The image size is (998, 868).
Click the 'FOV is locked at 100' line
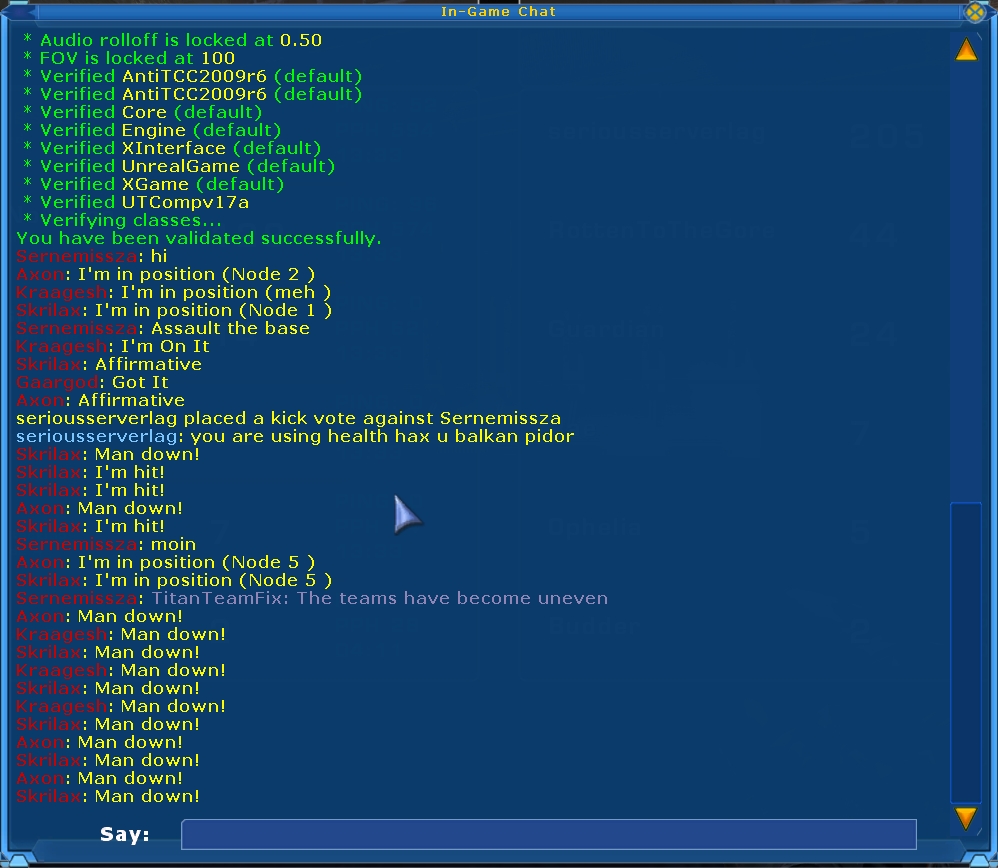pos(130,58)
